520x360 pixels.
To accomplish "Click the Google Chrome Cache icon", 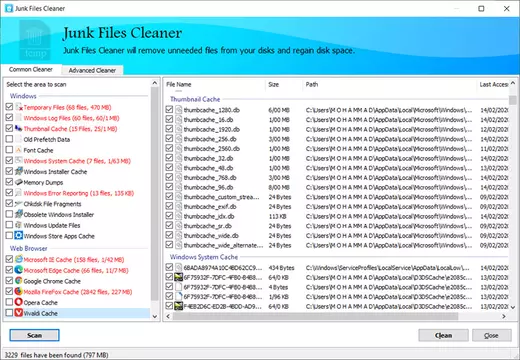I will coord(19,281).
